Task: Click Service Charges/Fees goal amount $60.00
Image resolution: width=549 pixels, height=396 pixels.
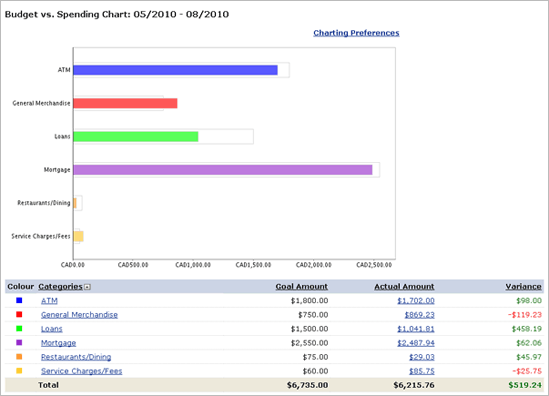Action: (x=315, y=371)
